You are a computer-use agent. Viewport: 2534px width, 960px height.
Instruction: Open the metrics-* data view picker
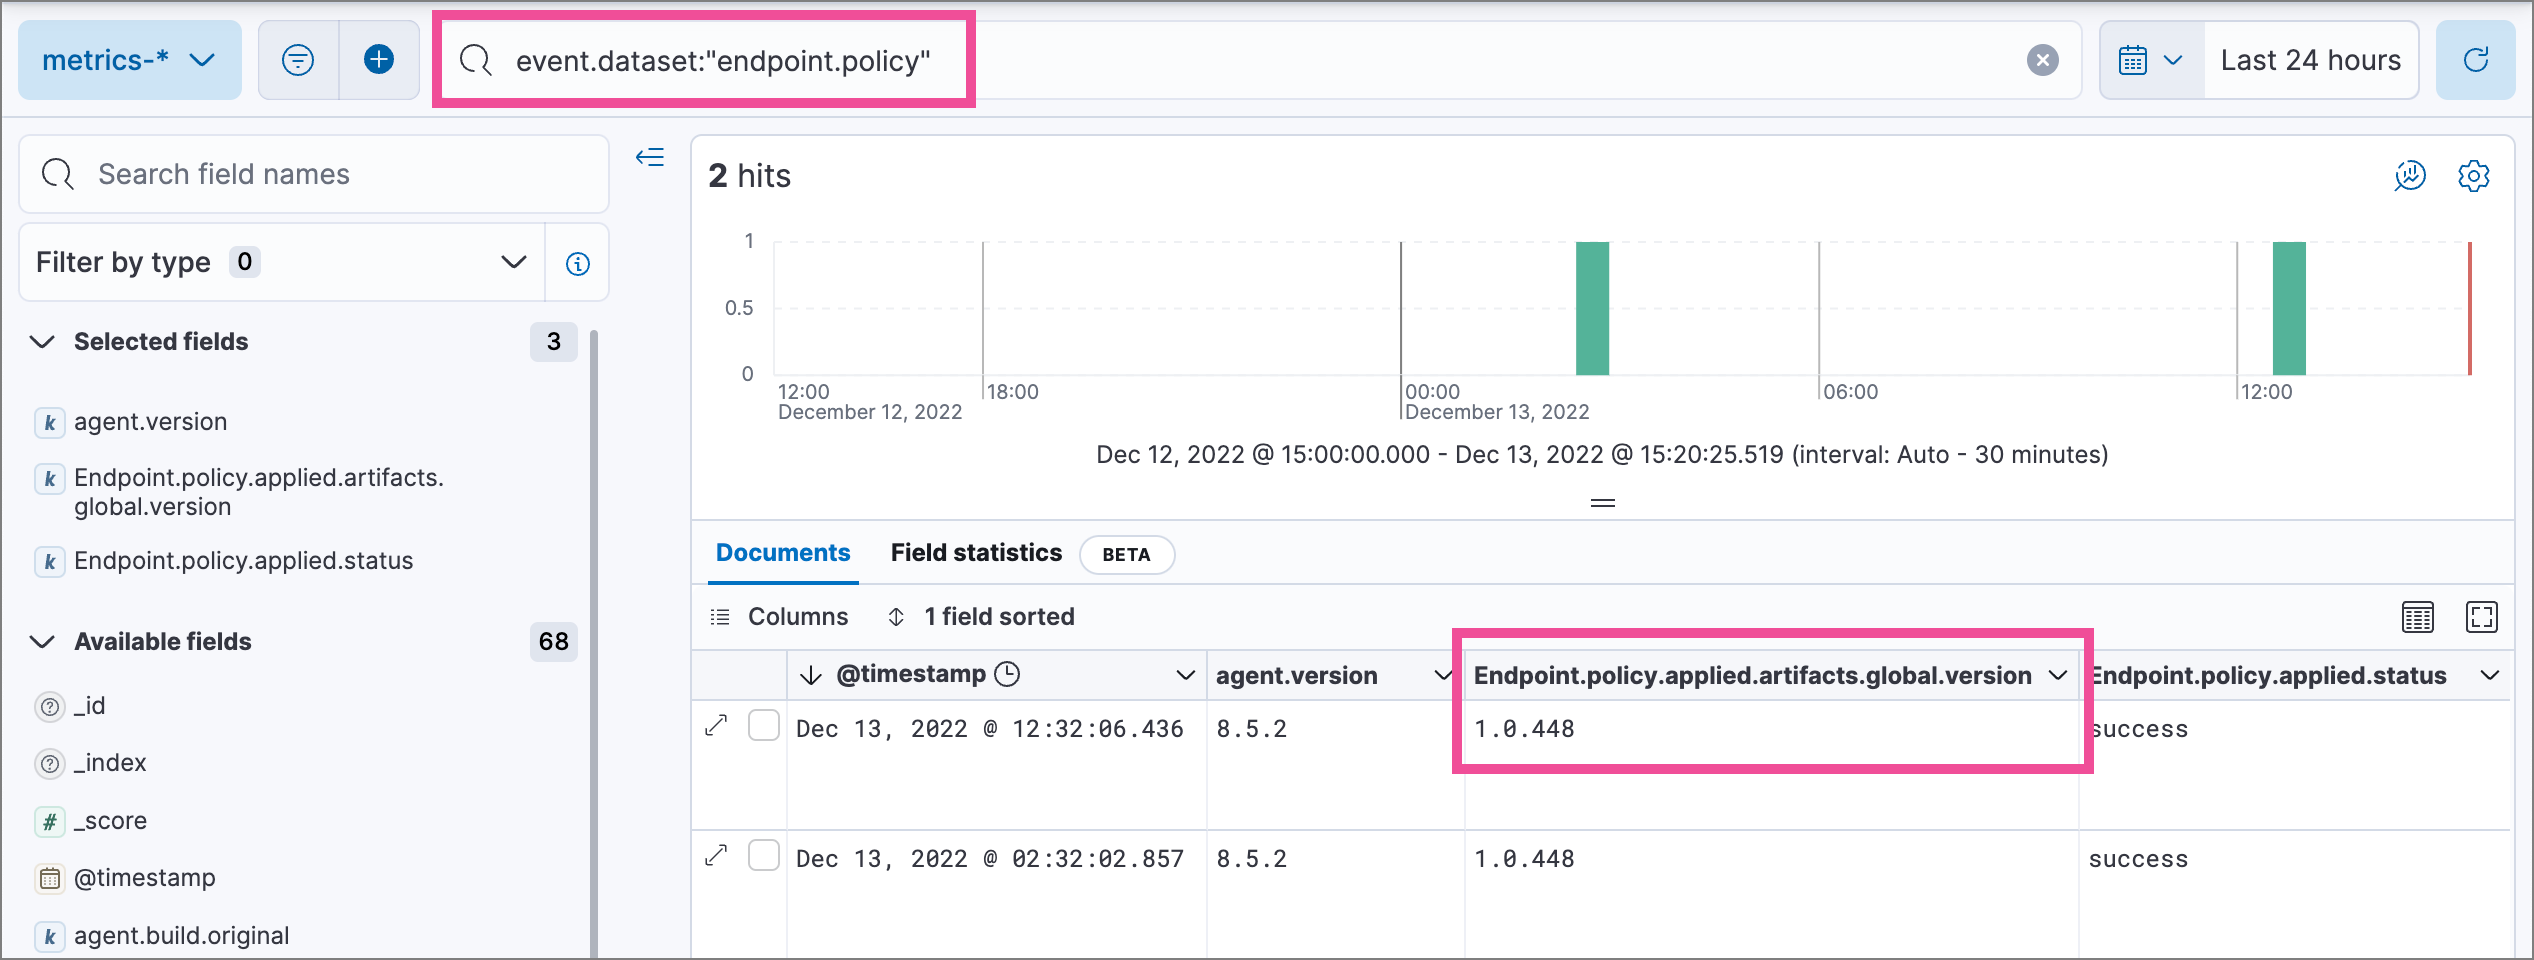point(128,59)
